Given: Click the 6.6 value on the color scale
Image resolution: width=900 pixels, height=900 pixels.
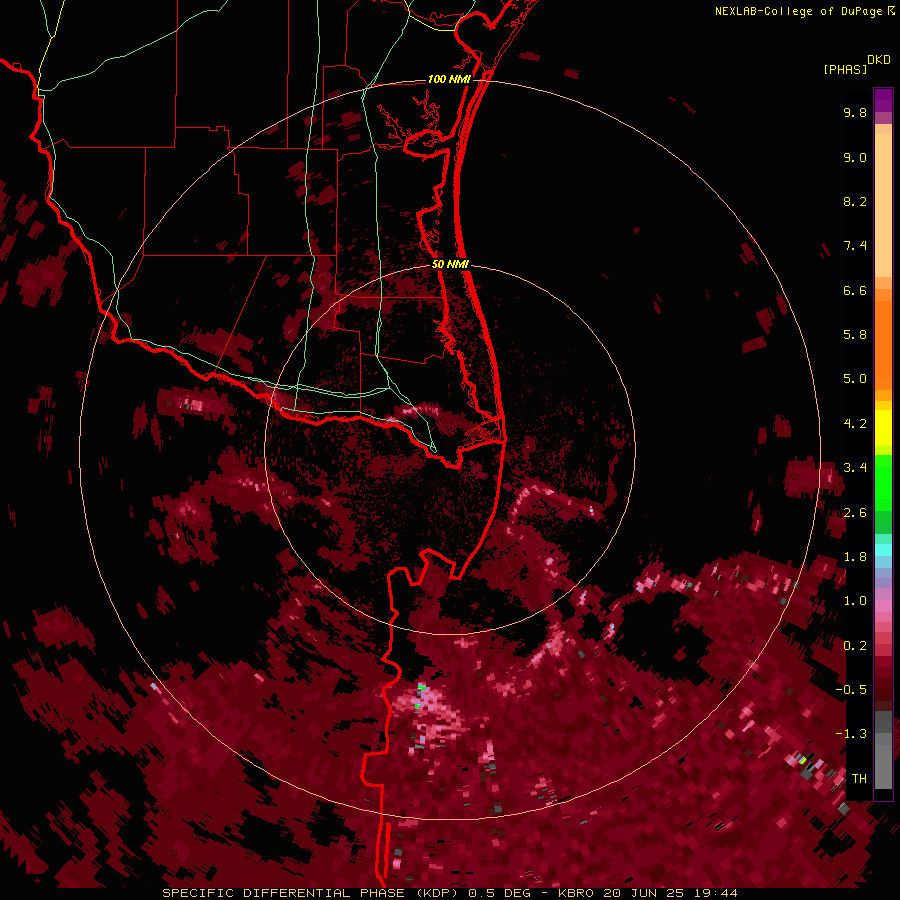Looking at the screenshot, I should pyautogui.click(x=855, y=290).
